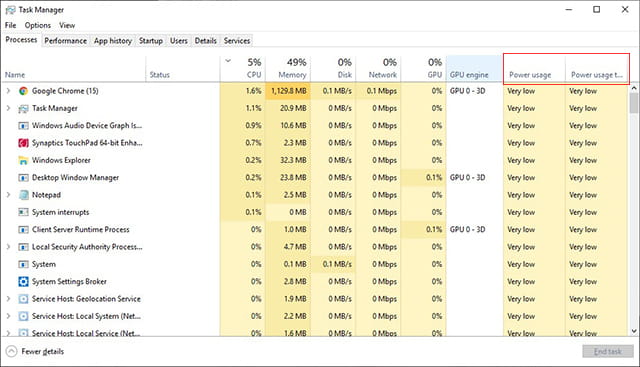Expand the Local Security Authority Process entry
The image size is (640, 367).
coord(8,247)
